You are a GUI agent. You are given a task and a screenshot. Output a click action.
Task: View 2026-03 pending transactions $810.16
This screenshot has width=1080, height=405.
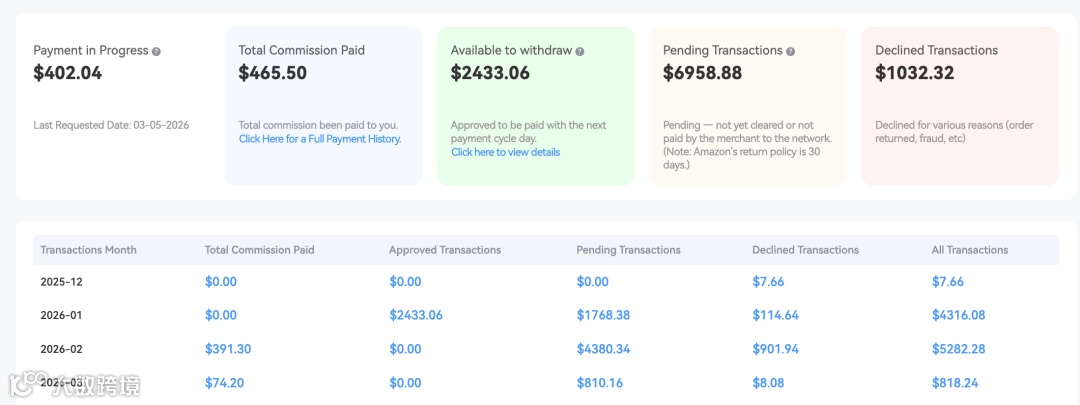point(600,382)
